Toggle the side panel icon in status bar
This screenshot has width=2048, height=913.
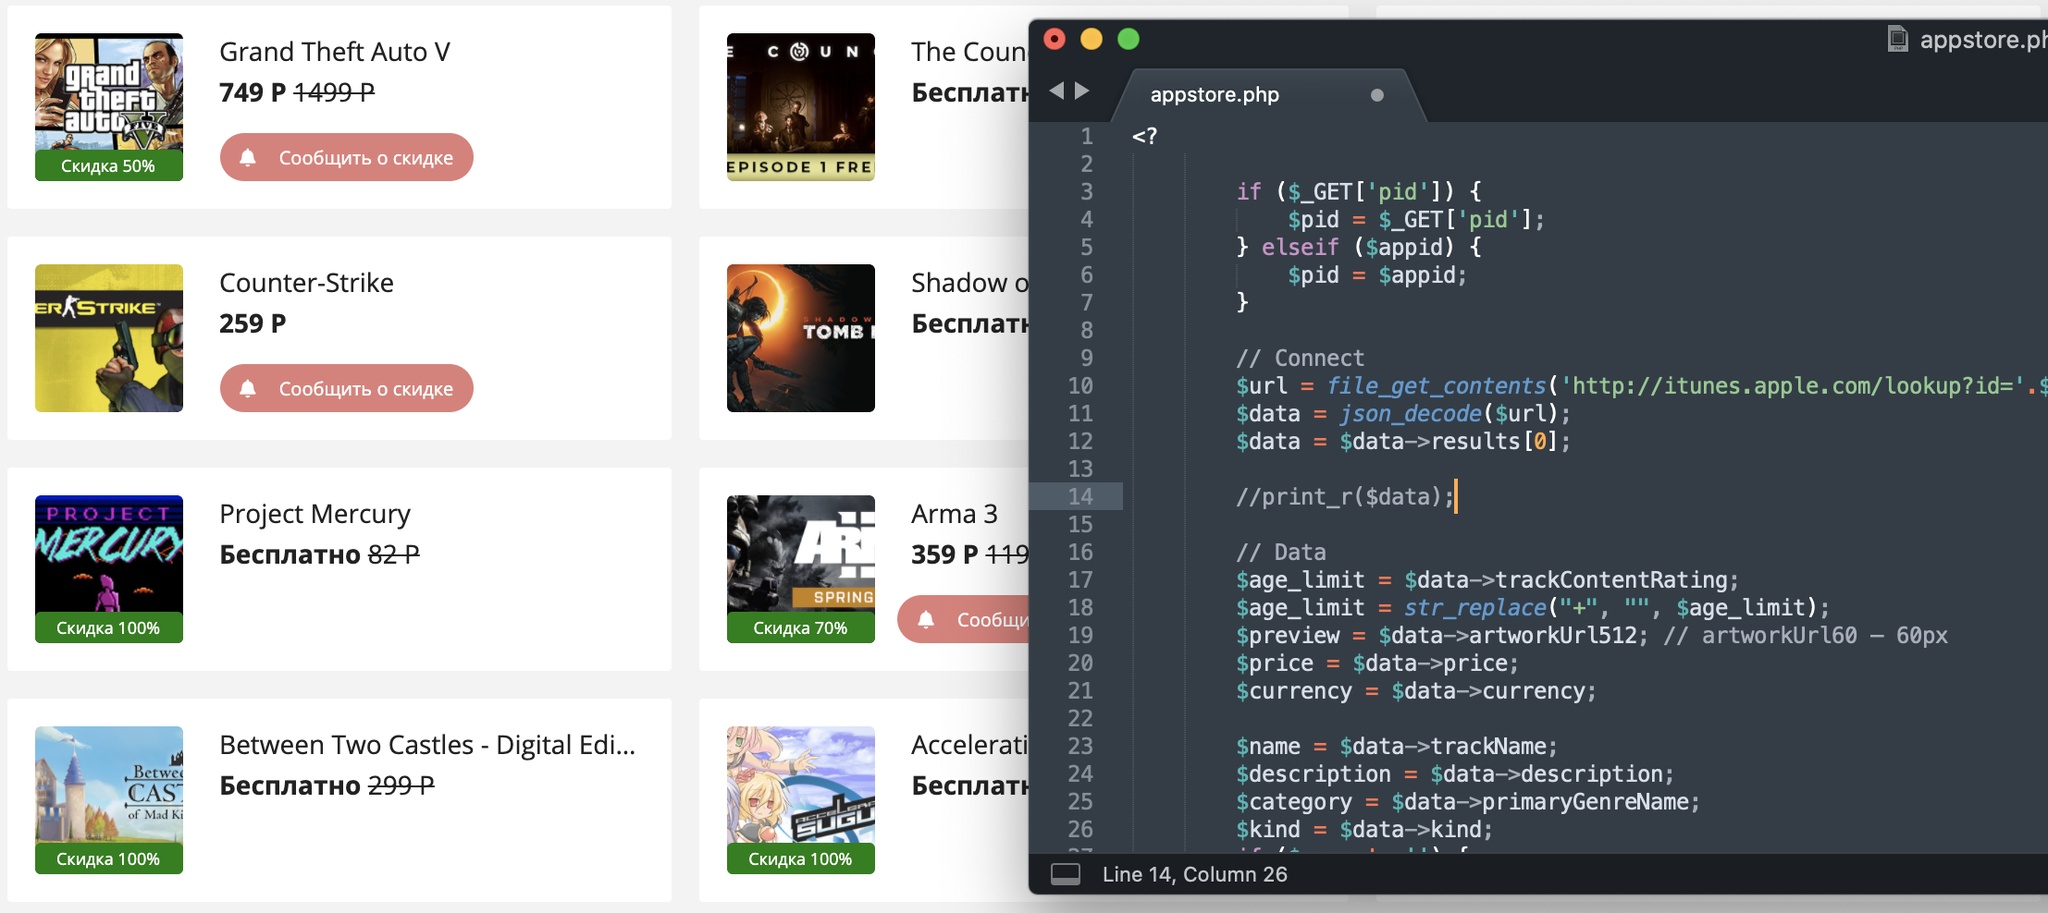pyautogui.click(x=1065, y=874)
